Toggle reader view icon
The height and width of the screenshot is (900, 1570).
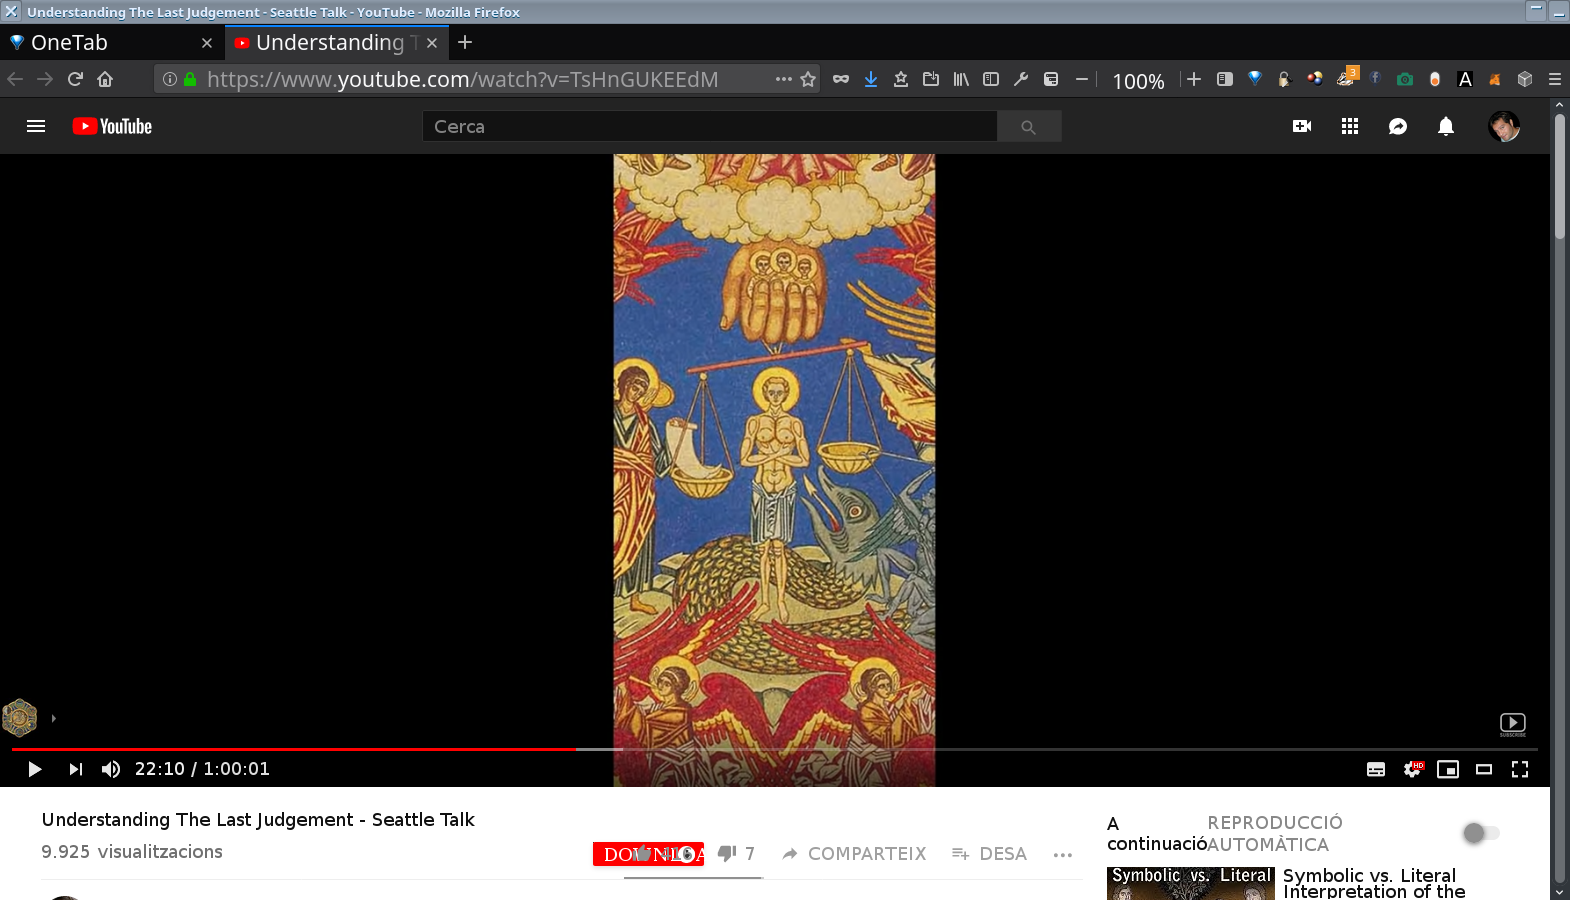click(1224, 79)
